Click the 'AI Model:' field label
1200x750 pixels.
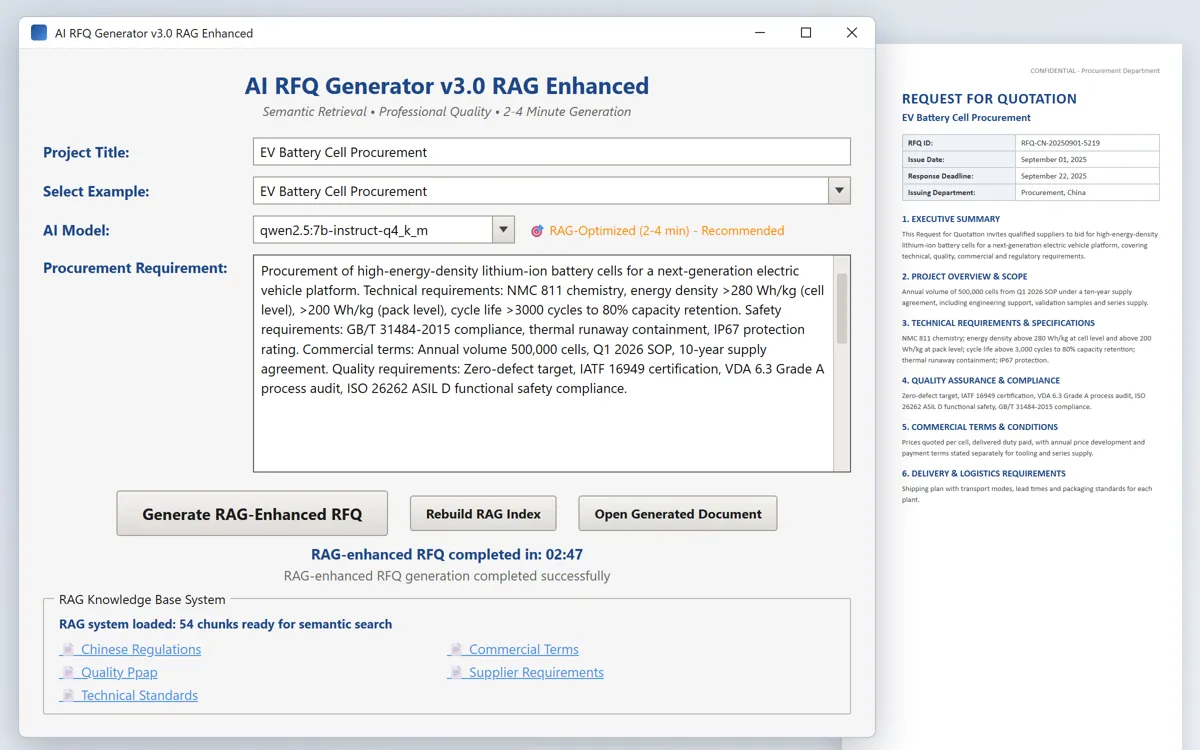tap(76, 230)
